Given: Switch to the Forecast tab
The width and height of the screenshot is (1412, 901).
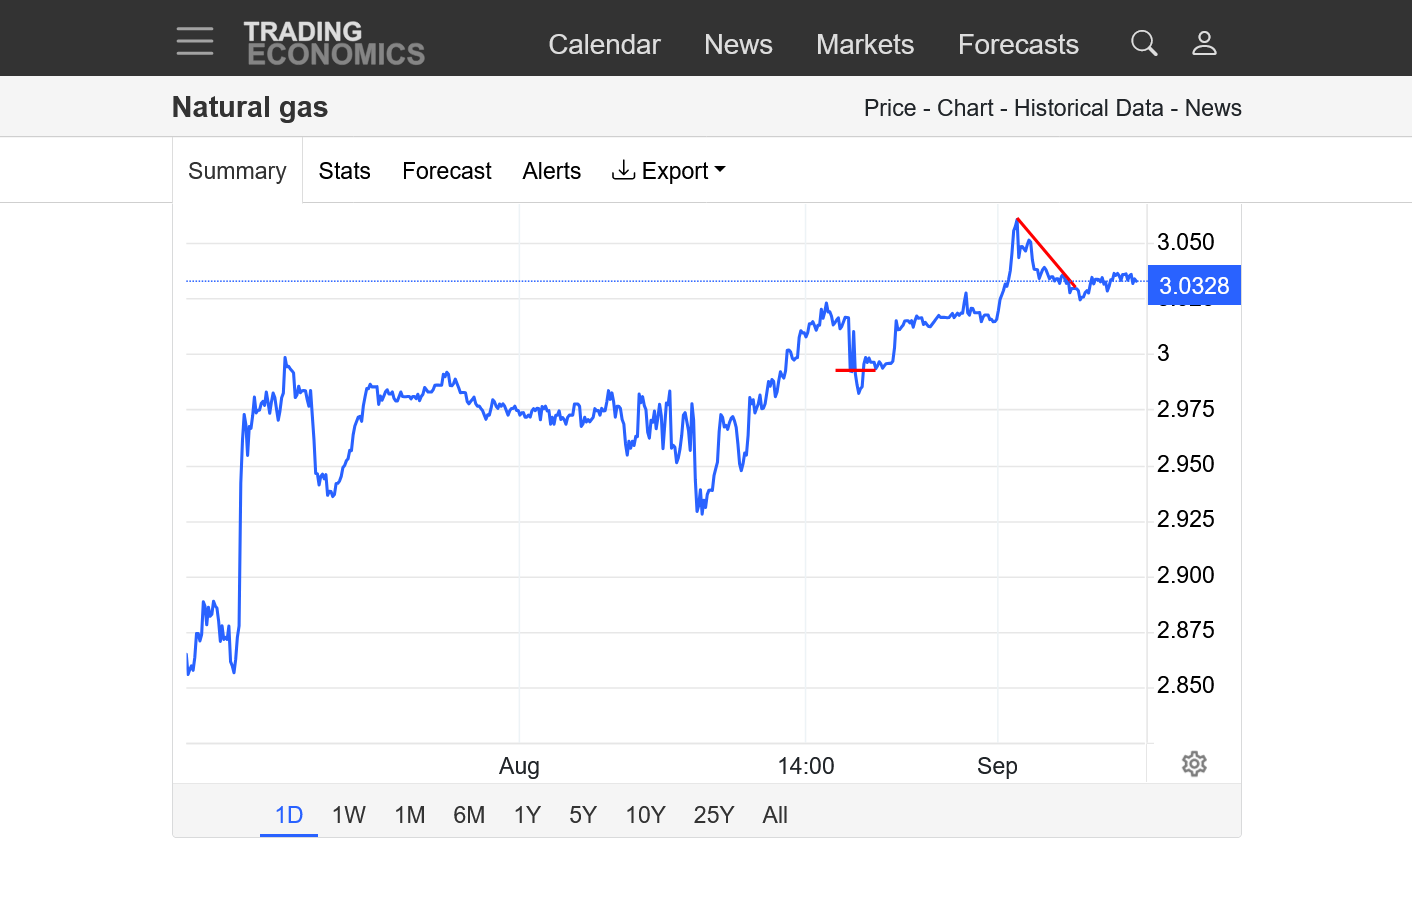Looking at the screenshot, I should (x=446, y=171).
